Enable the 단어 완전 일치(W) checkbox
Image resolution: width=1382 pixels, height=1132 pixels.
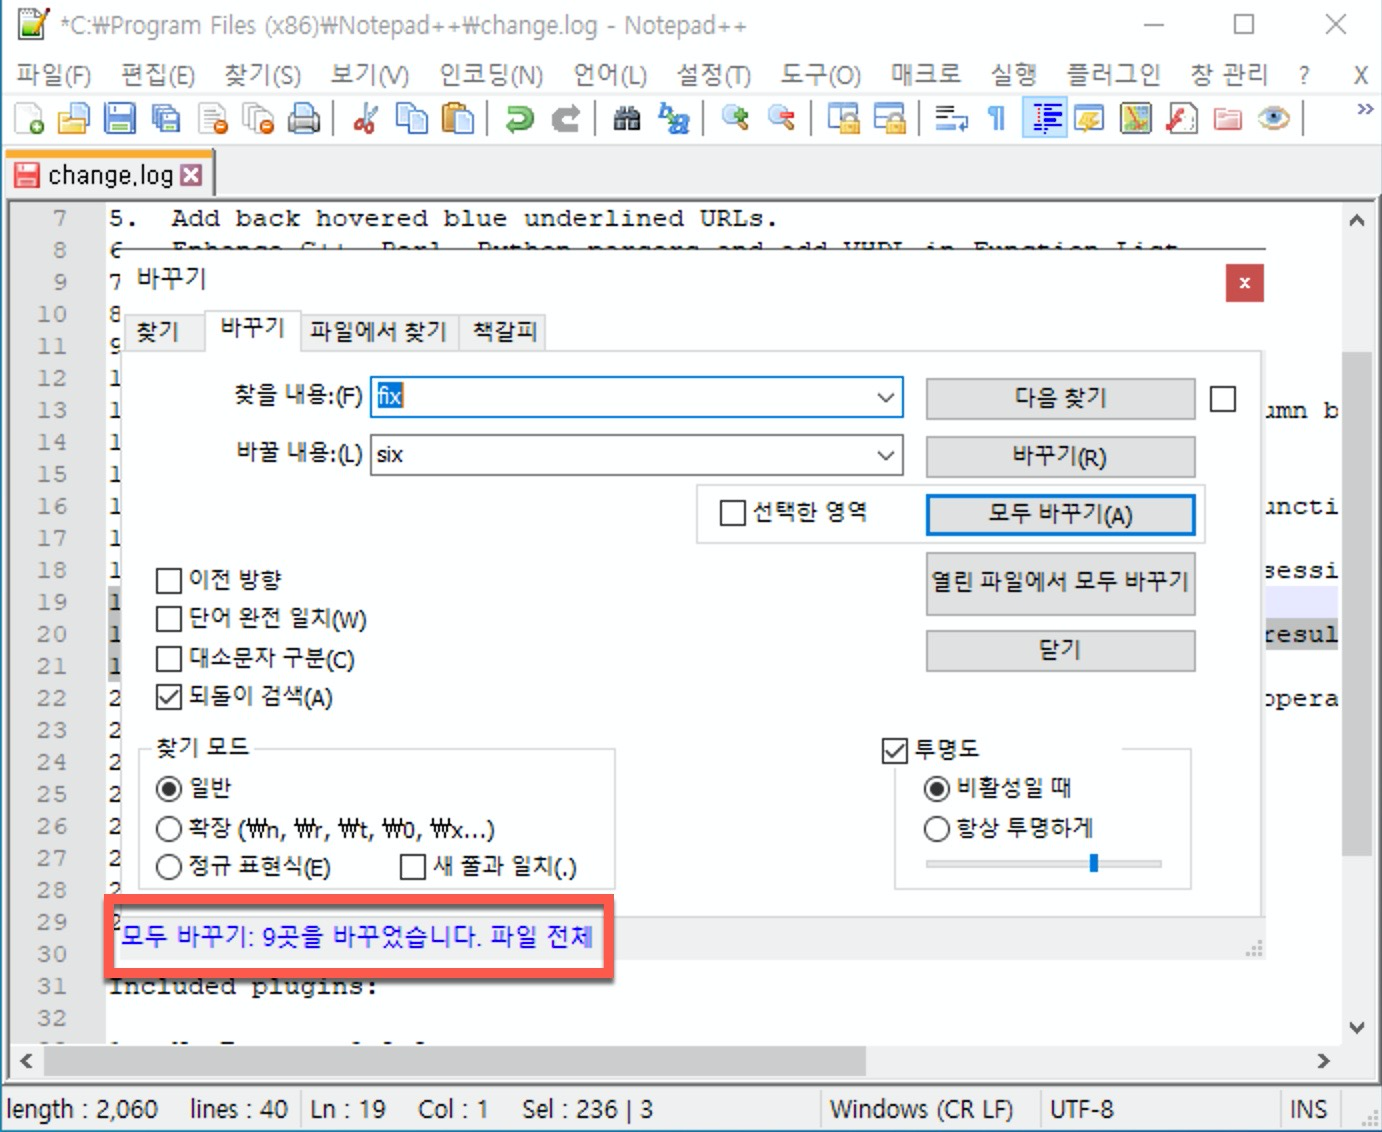pos(169,619)
